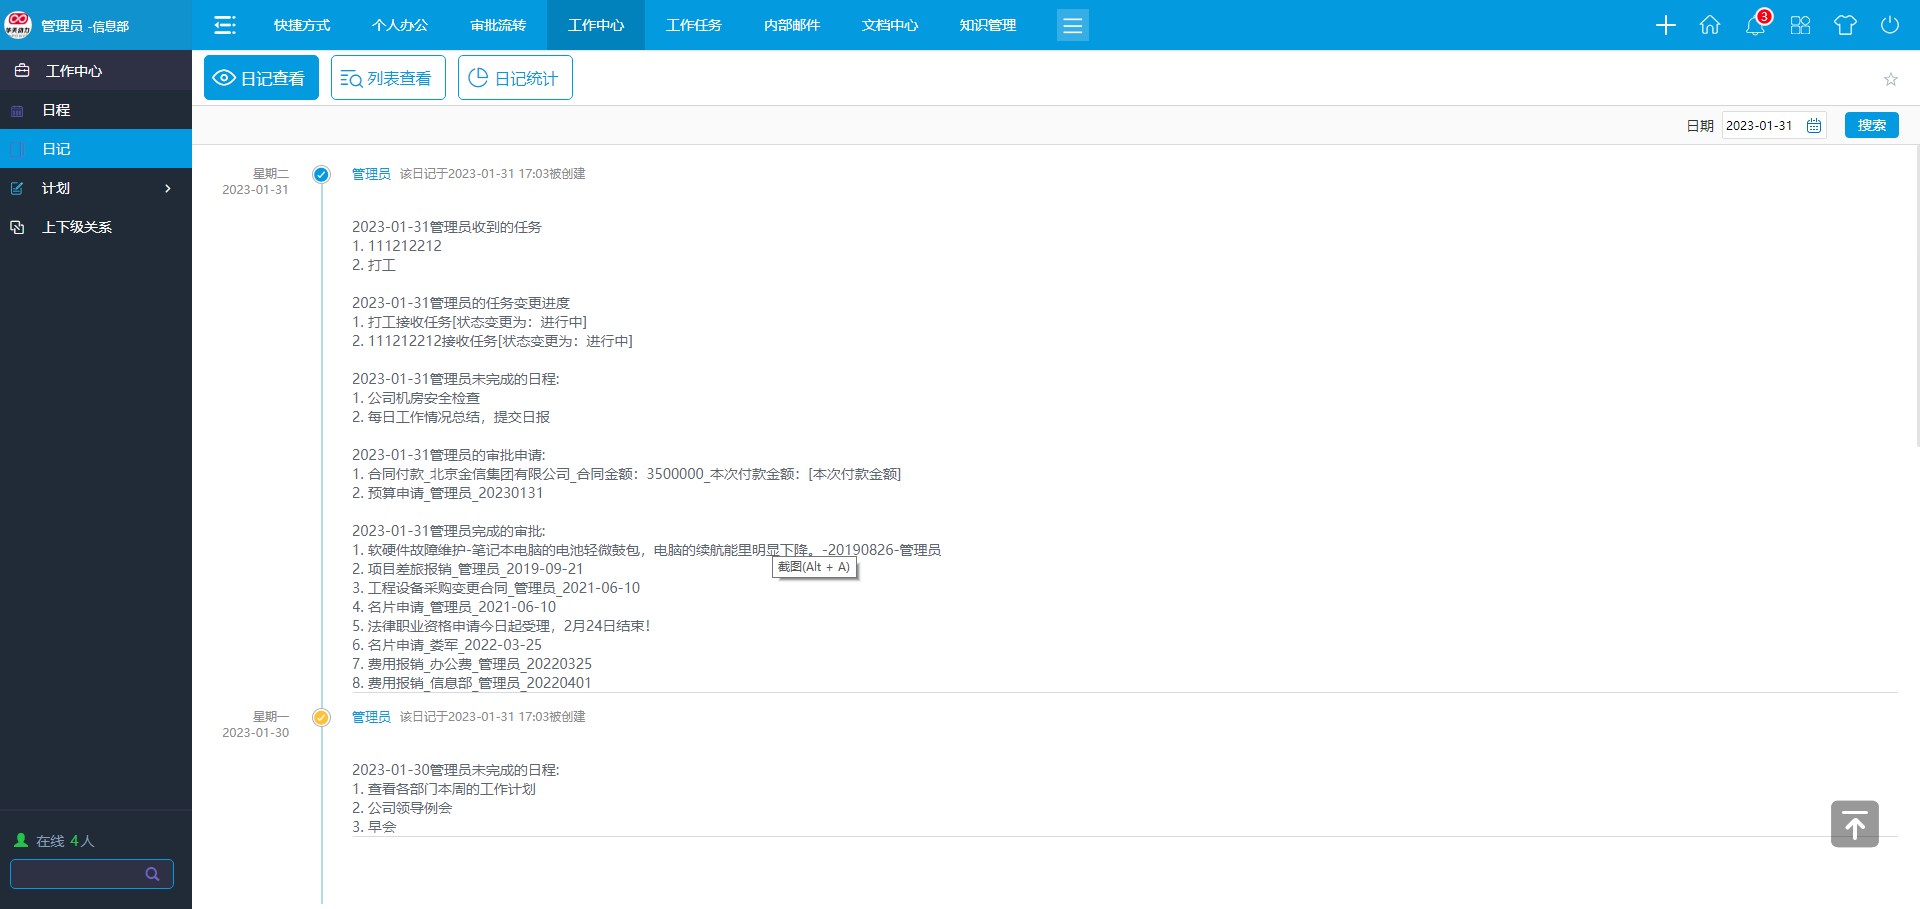Open the theme skin shirt icon
This screenshot has height=909, width=1920.
(x=1845, y=25)
